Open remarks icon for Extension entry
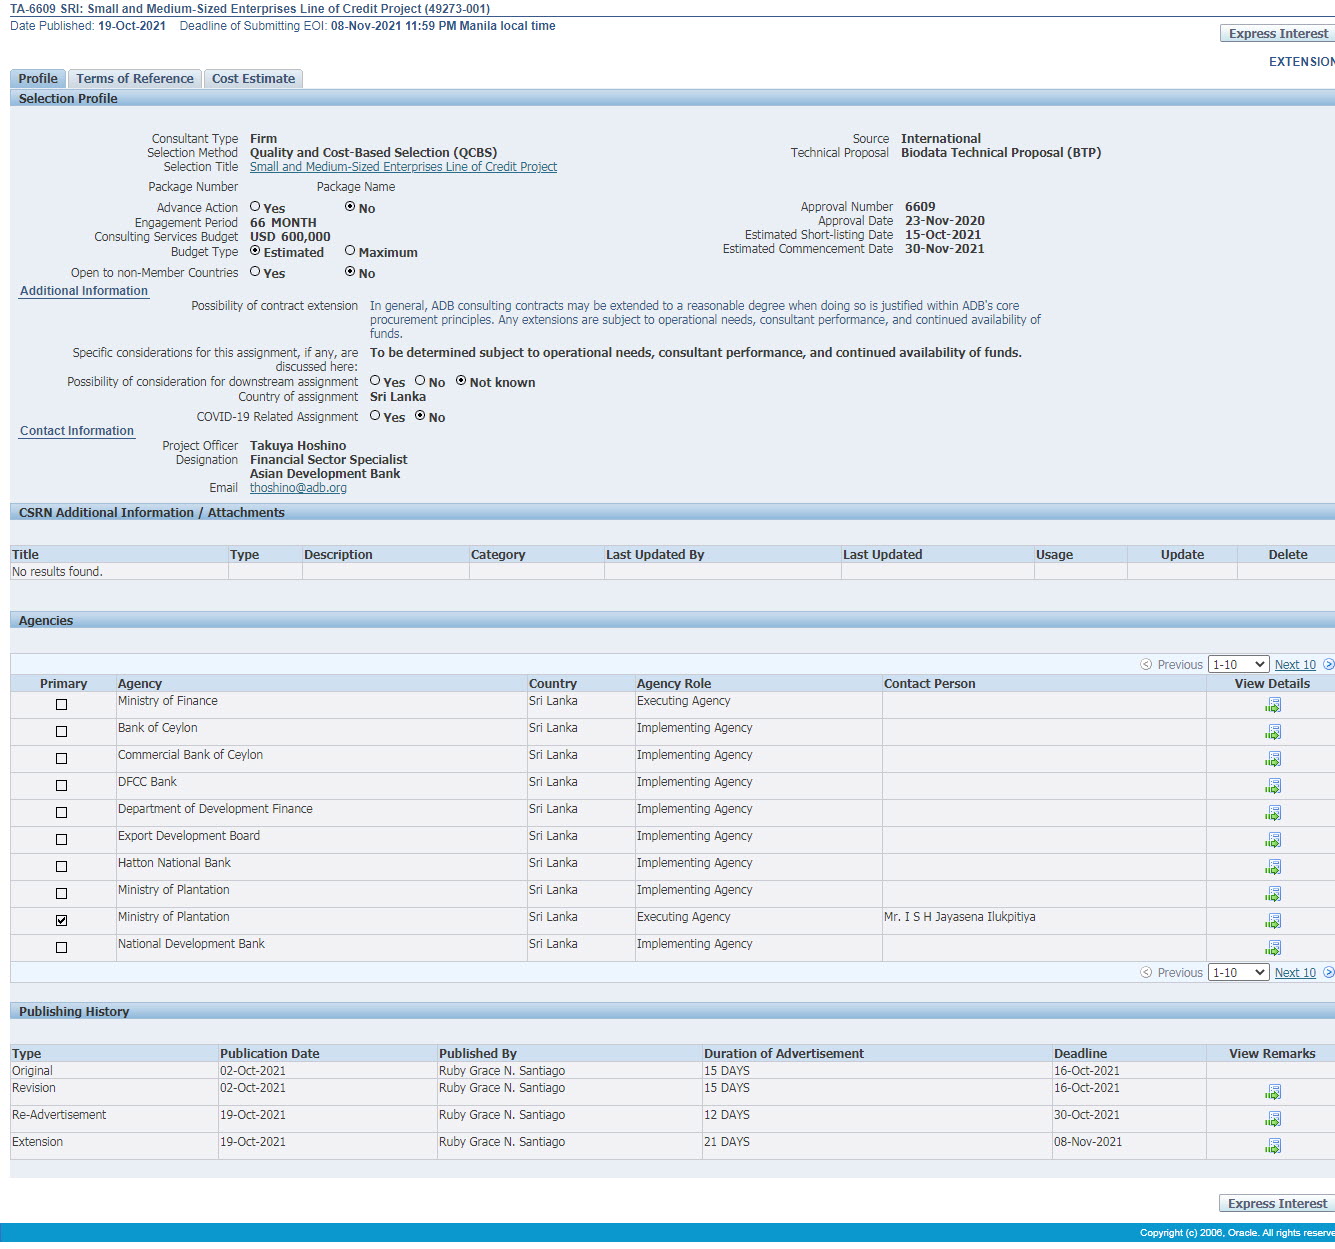This screenshot has width=1335, height=1249. [x=1272, y=1147]
